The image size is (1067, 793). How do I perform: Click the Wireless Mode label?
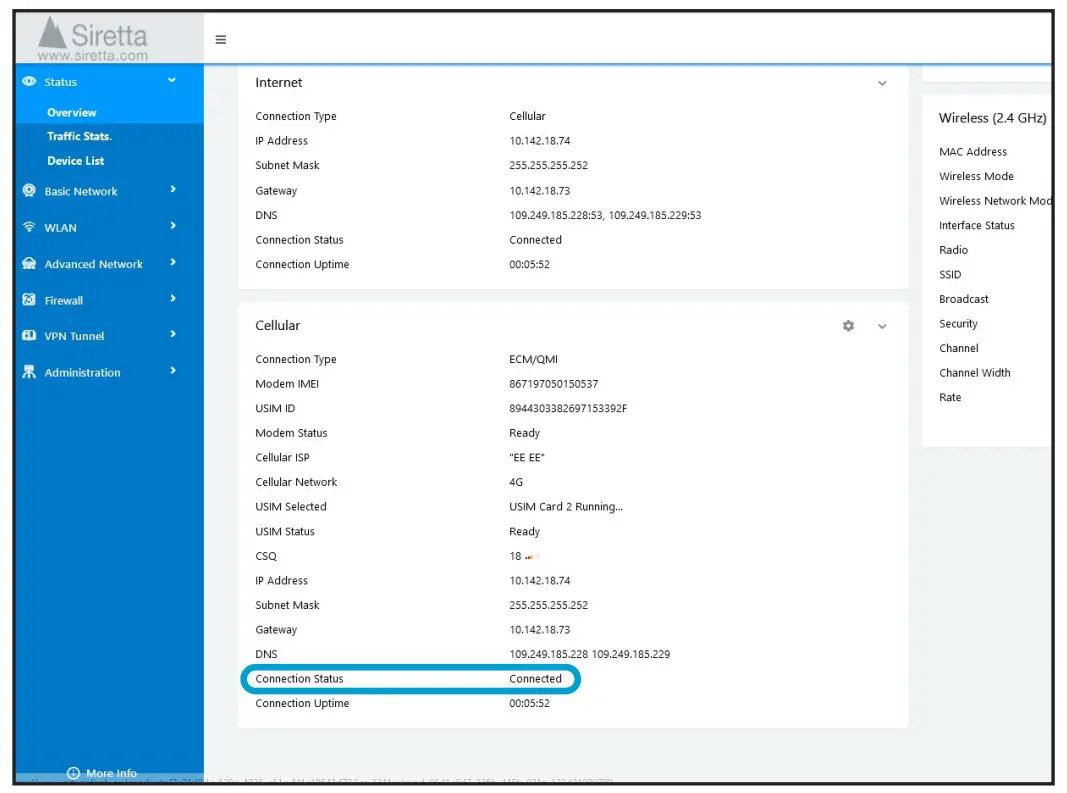(976, 176)
